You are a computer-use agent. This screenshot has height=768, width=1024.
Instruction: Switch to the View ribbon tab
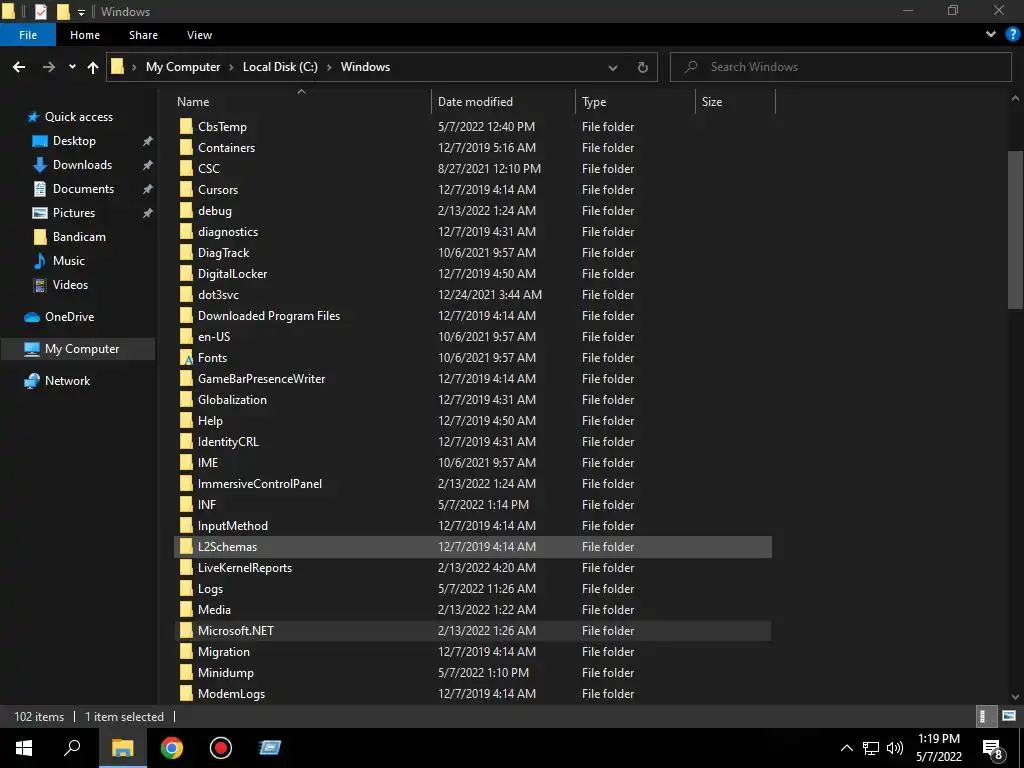[x=199, y=35]
